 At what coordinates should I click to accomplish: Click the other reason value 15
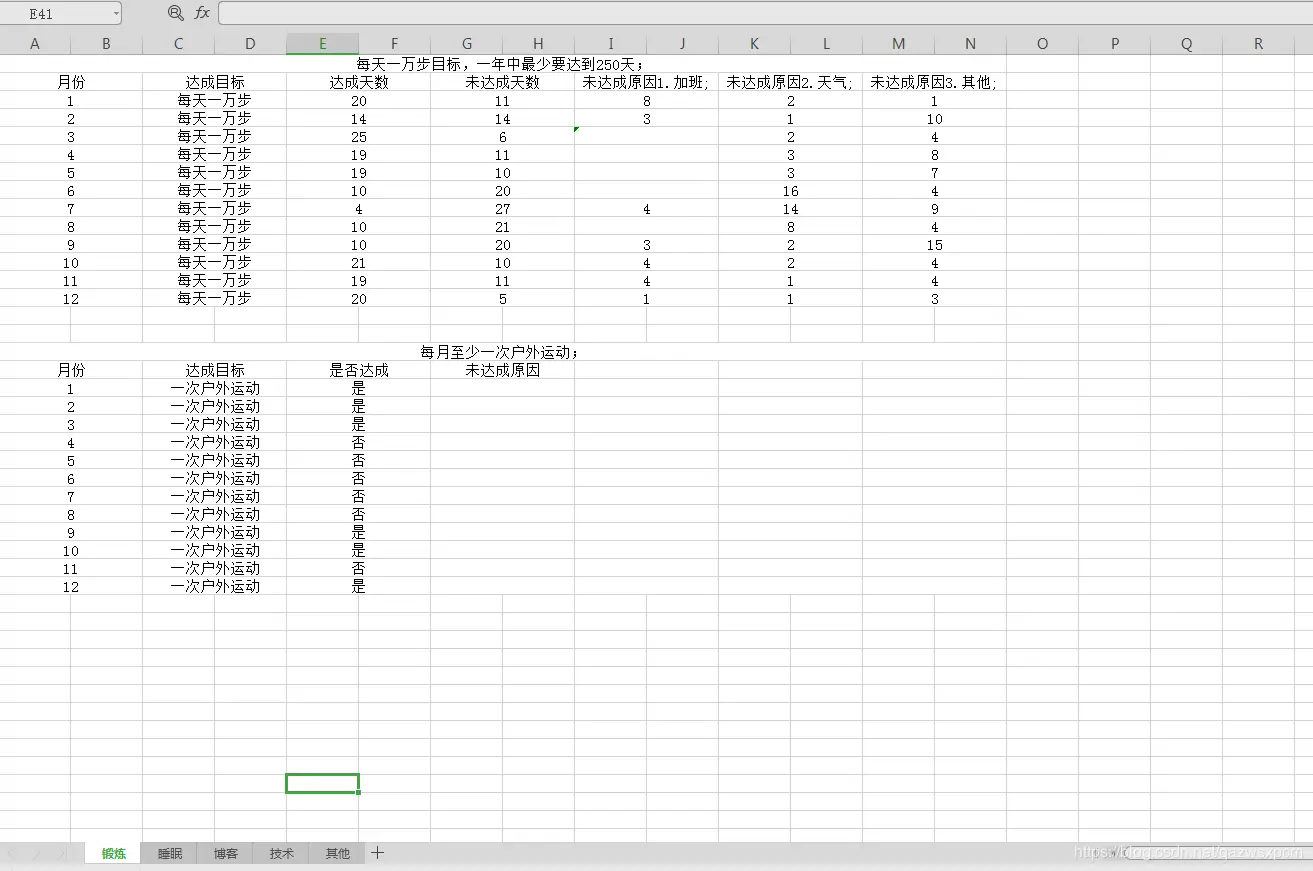pos(935,245)
